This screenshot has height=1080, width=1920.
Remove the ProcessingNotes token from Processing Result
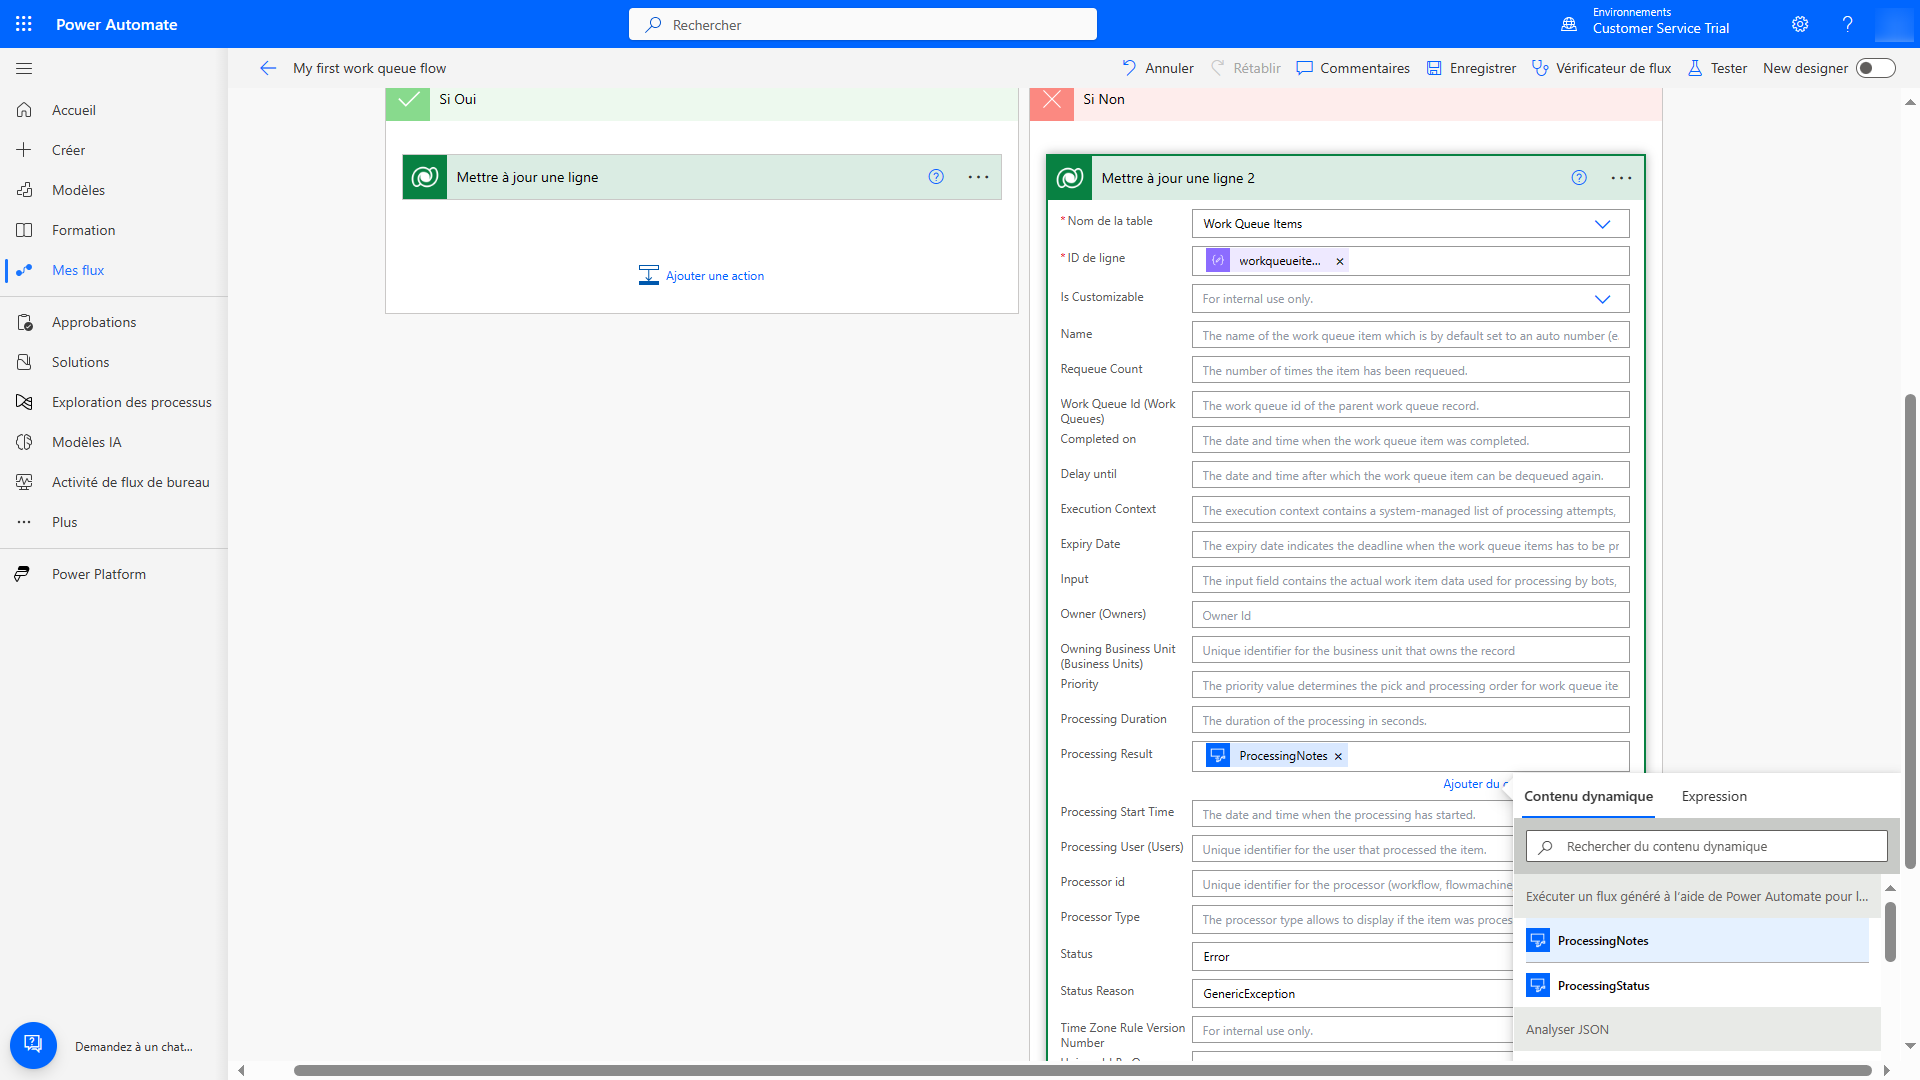click(x=1338, y=756)
